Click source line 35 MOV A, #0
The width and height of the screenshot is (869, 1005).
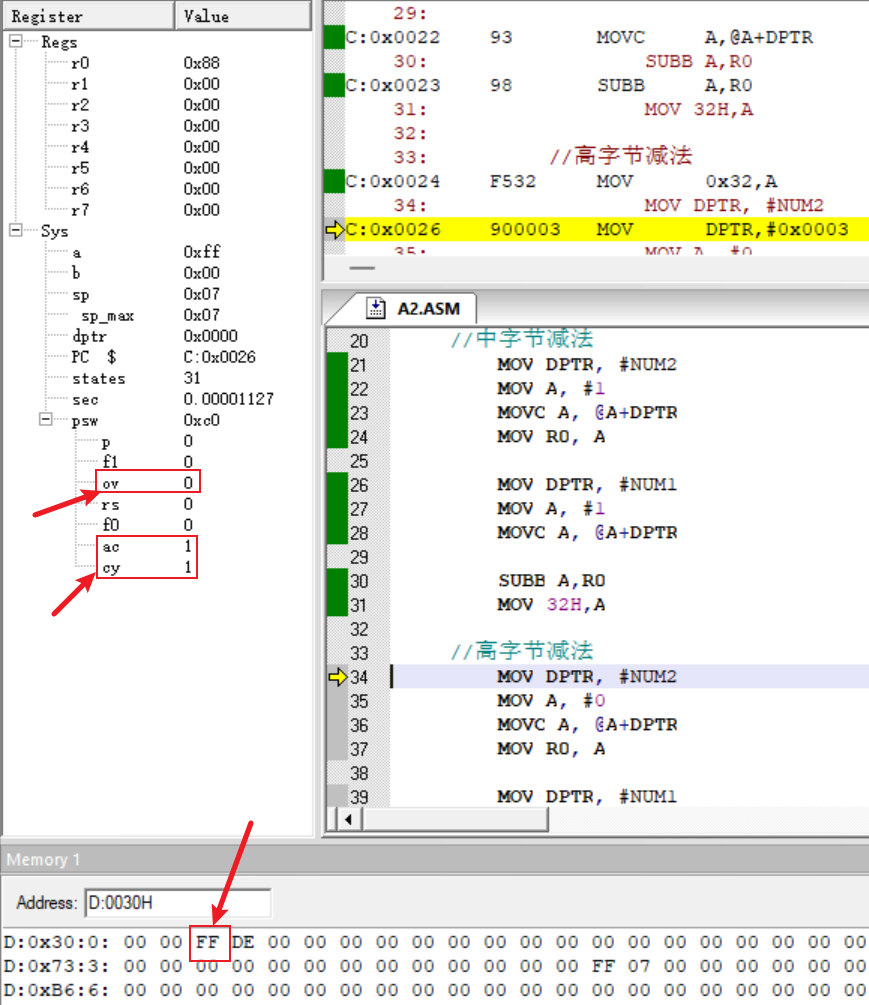coord(551,701)
